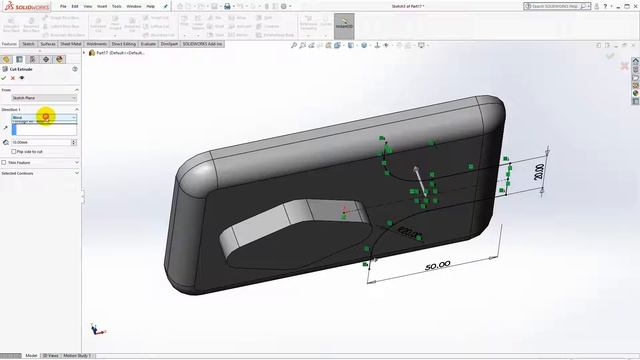Click the depth value 10.00mm field

click(41, 142)
